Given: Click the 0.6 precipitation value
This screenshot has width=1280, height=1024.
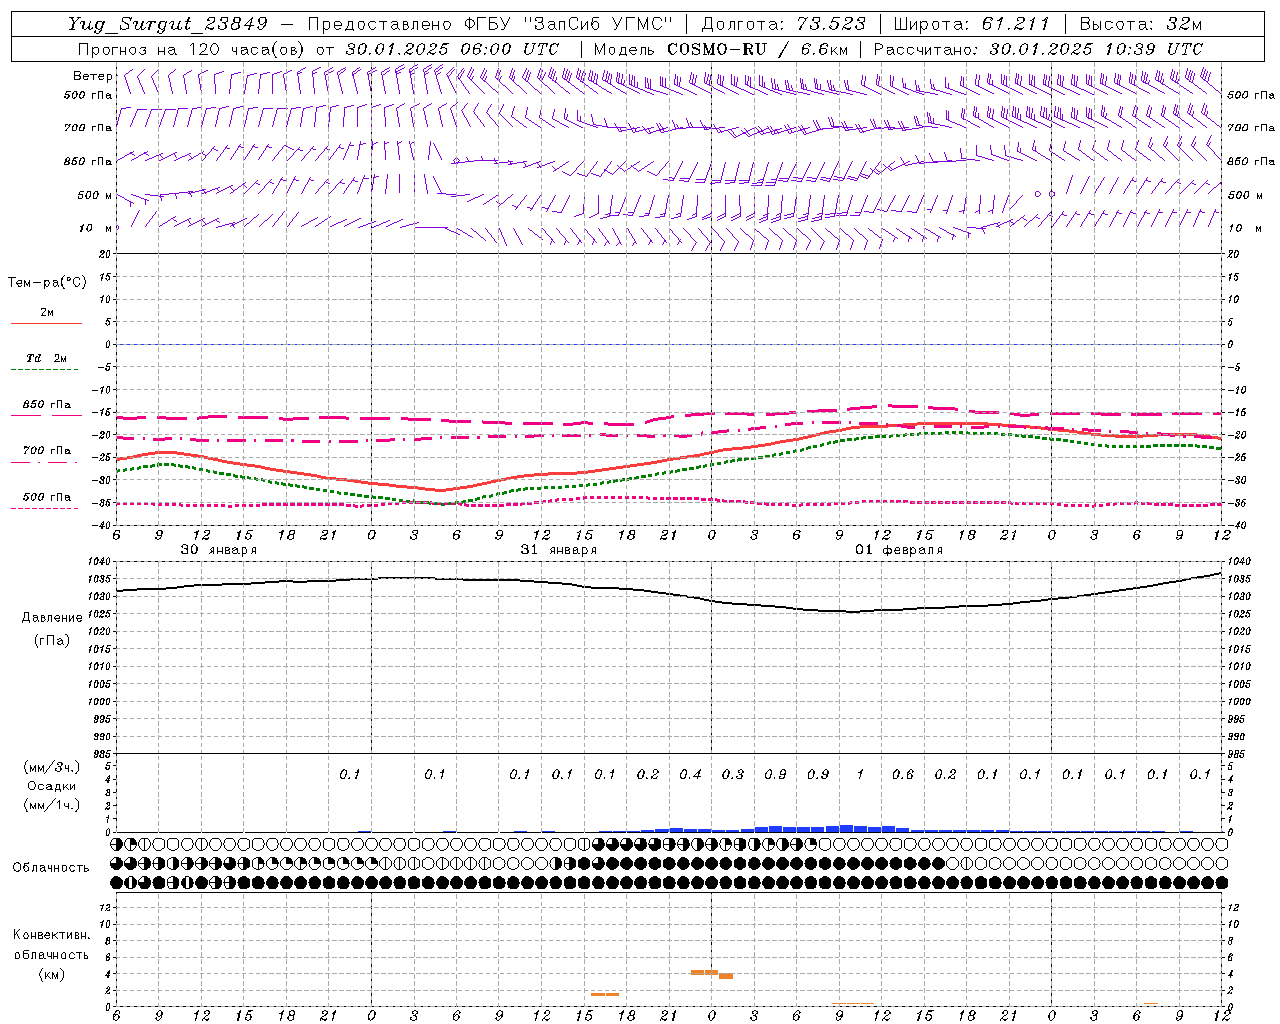Looking at the screenshot, I should click(x=903, y=775).
